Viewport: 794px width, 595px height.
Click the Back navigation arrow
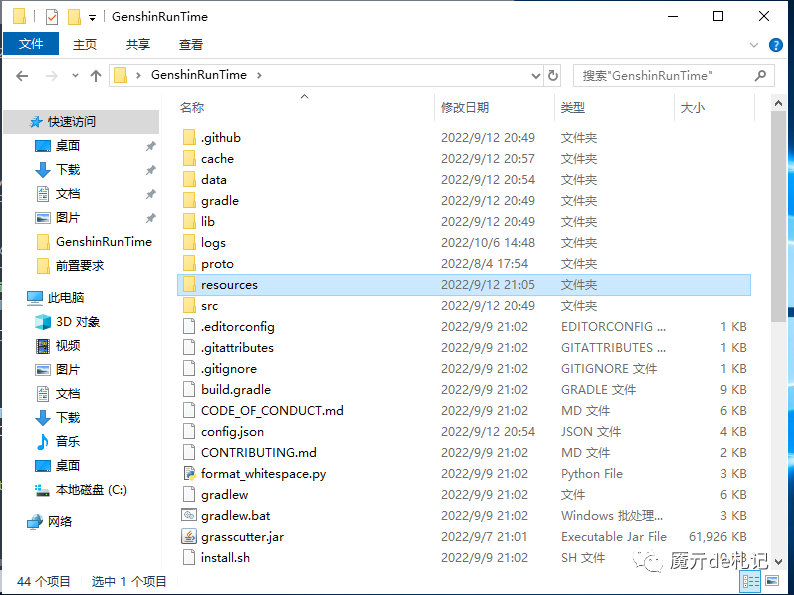[22, 76]
